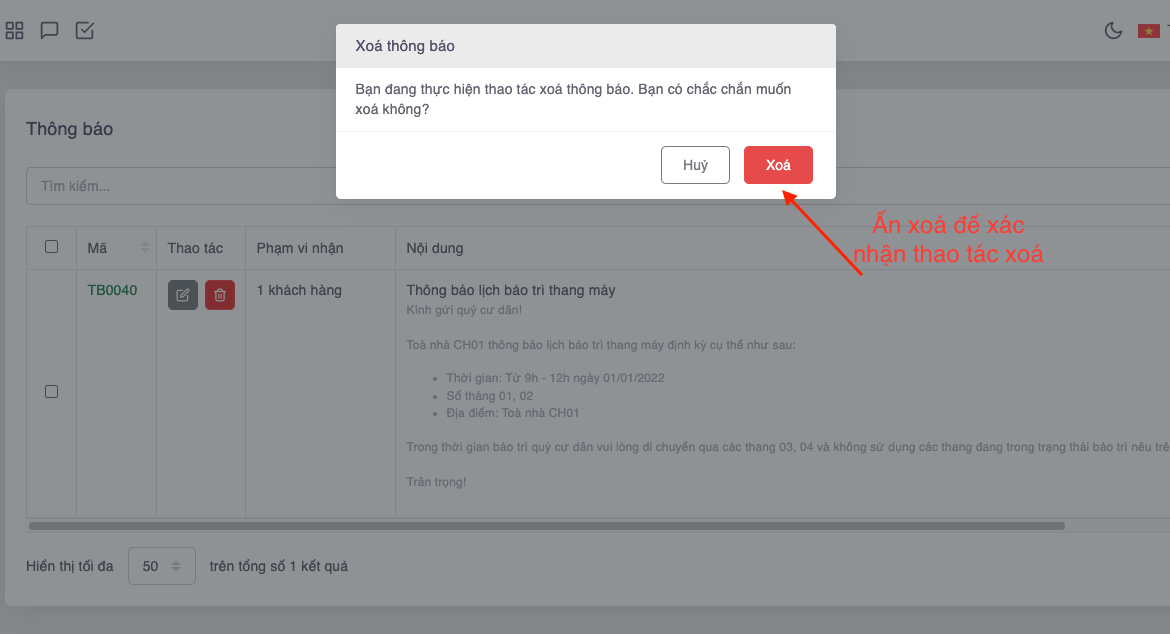Cancel with the Huỷ button
The image size is (1170, 634).
(x=695, y=165)
